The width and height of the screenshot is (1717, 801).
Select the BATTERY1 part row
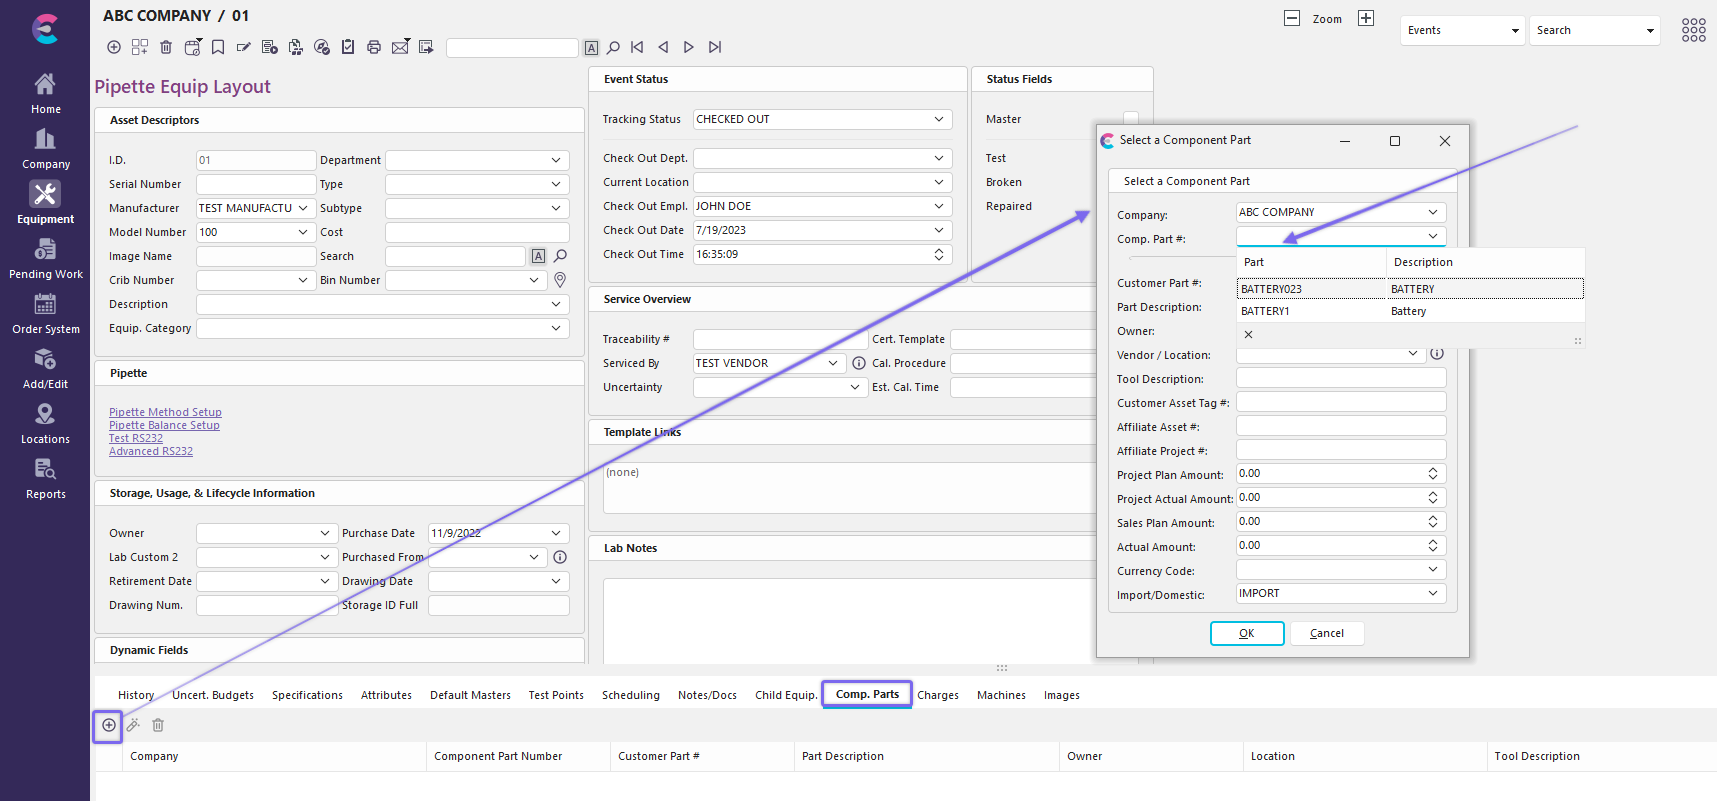(1265, 311)
